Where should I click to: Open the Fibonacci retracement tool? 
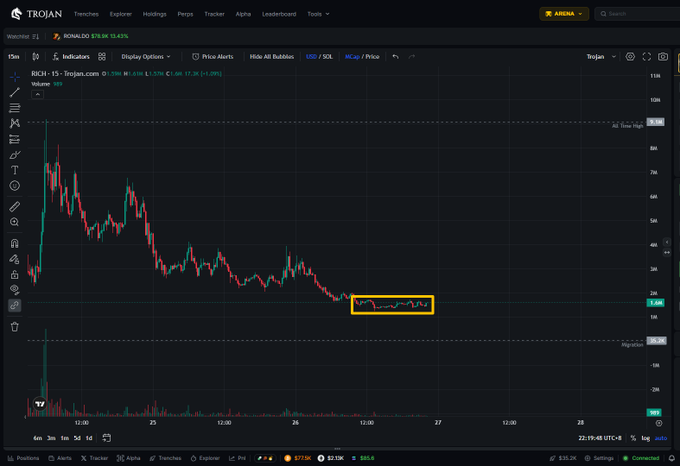click(x=15, y=108)
